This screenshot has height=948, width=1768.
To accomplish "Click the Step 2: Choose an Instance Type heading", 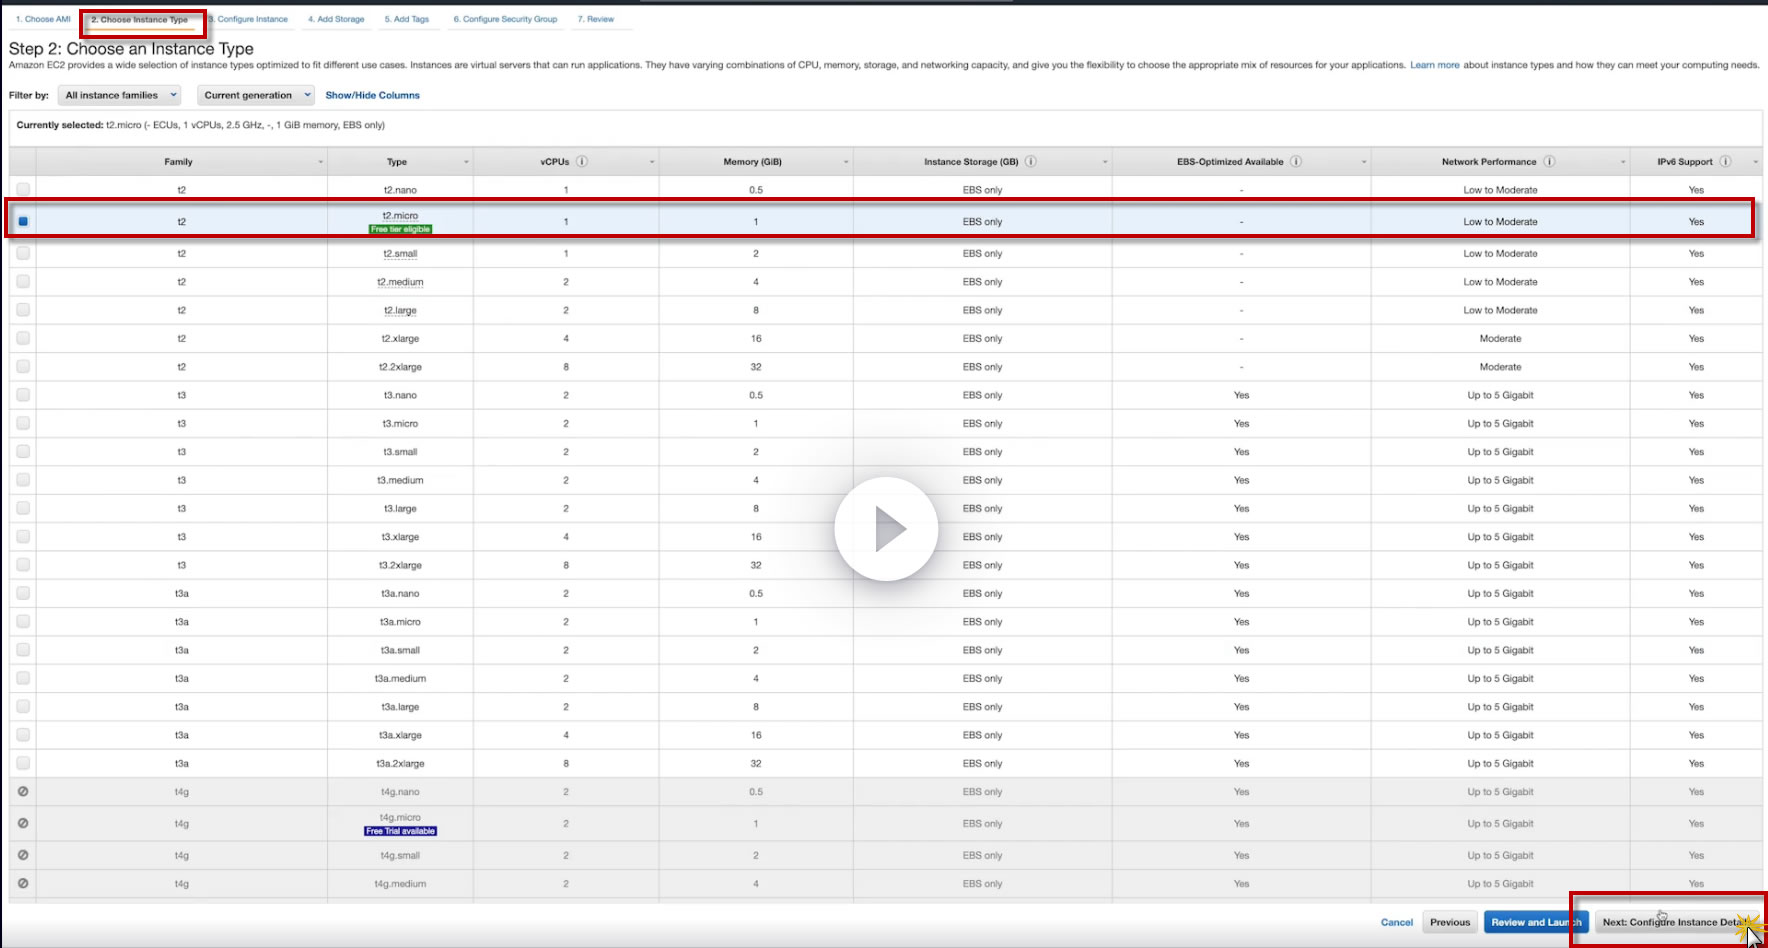I will click(x=131, y=48).
